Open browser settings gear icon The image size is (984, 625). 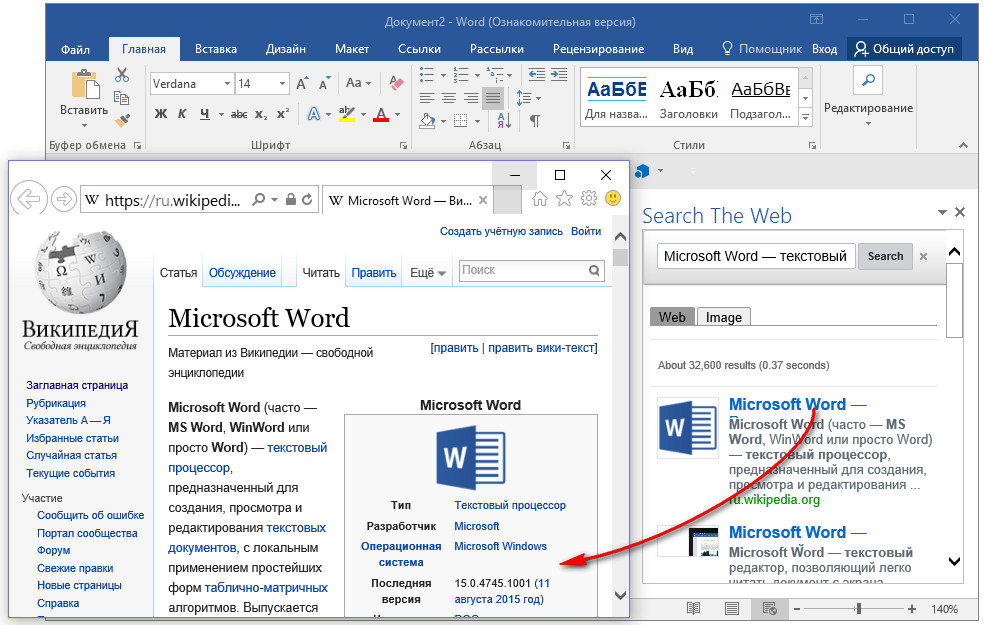point(589,199)
